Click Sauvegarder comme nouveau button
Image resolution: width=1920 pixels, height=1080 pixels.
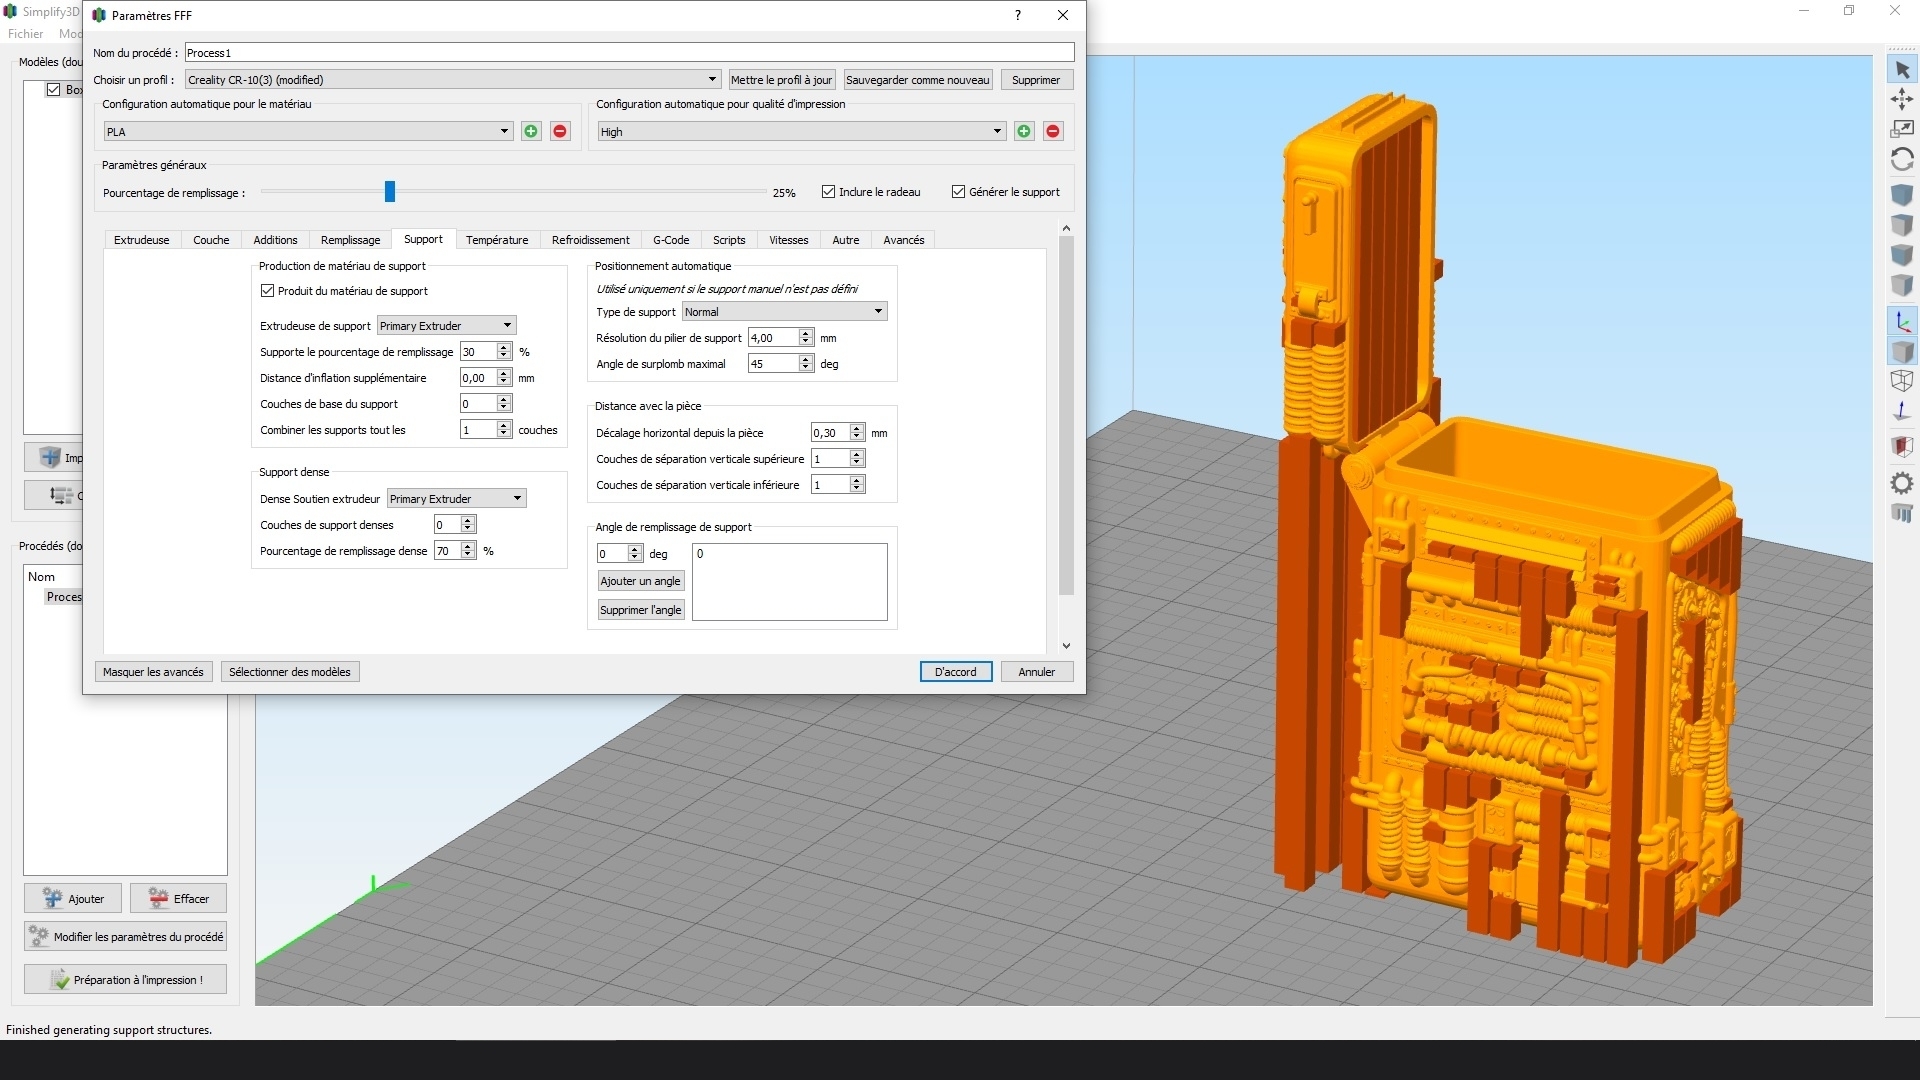coord(918,80)
